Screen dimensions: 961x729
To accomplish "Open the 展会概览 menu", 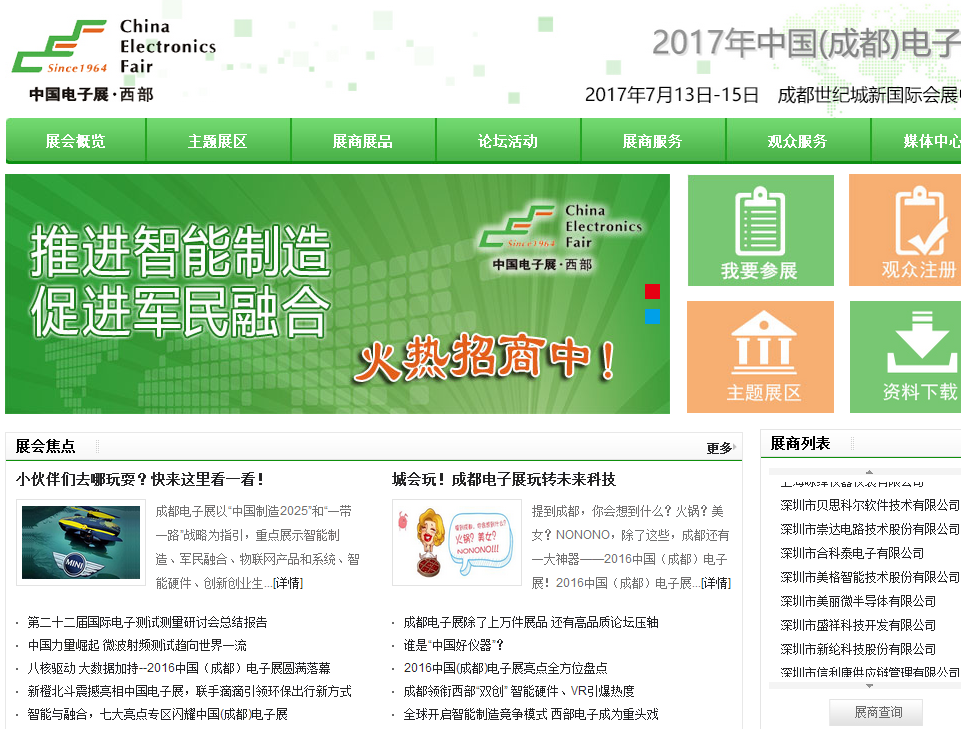I will coord(75,141).
